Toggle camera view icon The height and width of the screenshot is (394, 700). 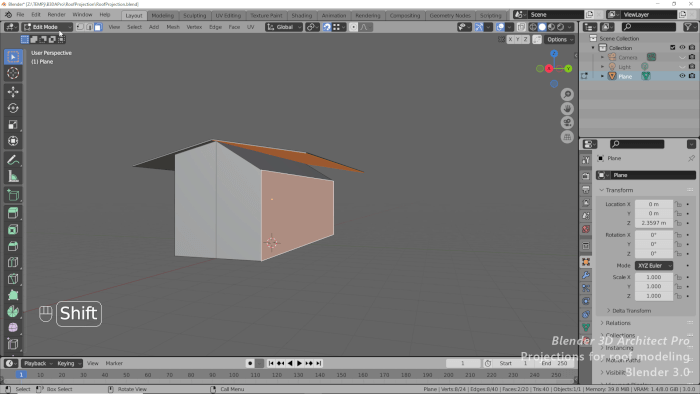(x=567, y=123)
